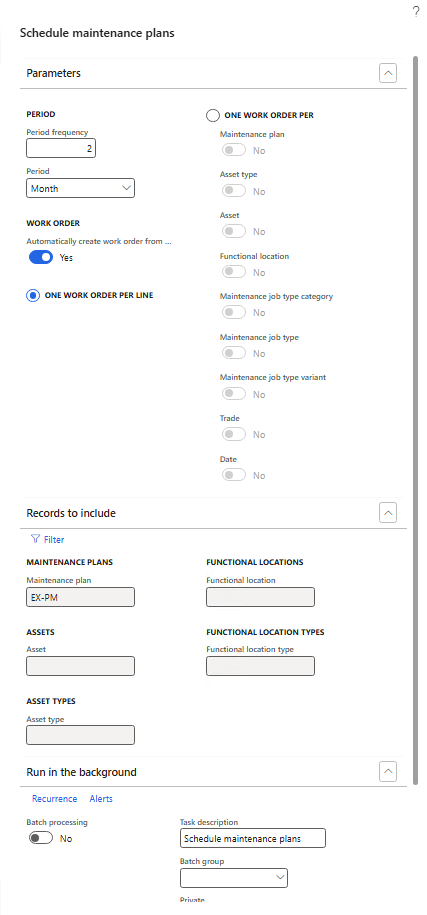Open the Alerts link
This screenshot has height=915, width=427.
pyautogui.click(x=101, y=799)
